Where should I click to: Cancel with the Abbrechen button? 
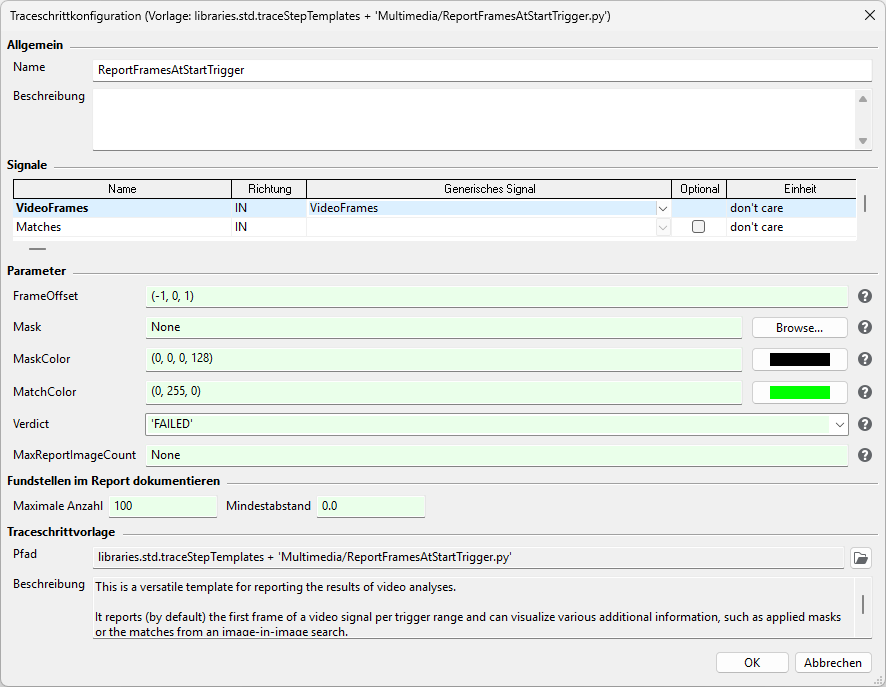point(833,663)
